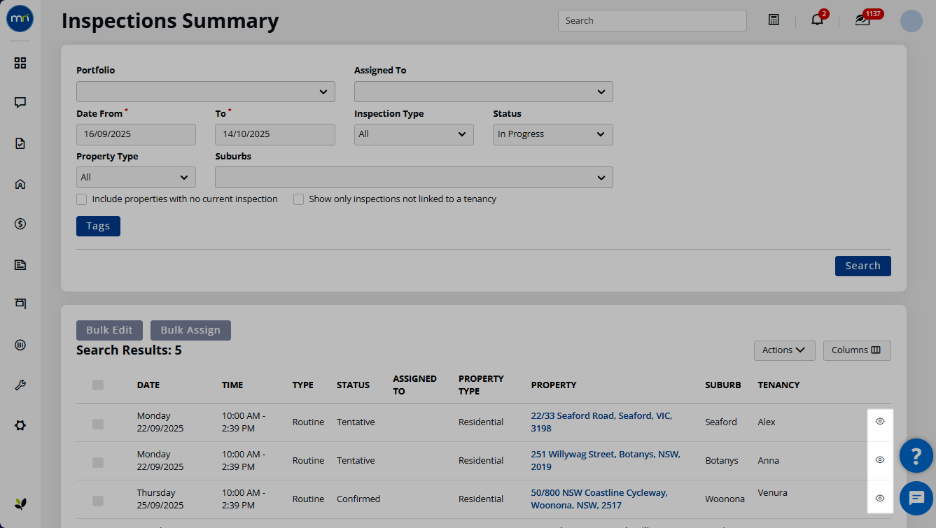Open the Inspection Type dropdown
Viewport: 936px width, 528px height.
tap(414, 134)
